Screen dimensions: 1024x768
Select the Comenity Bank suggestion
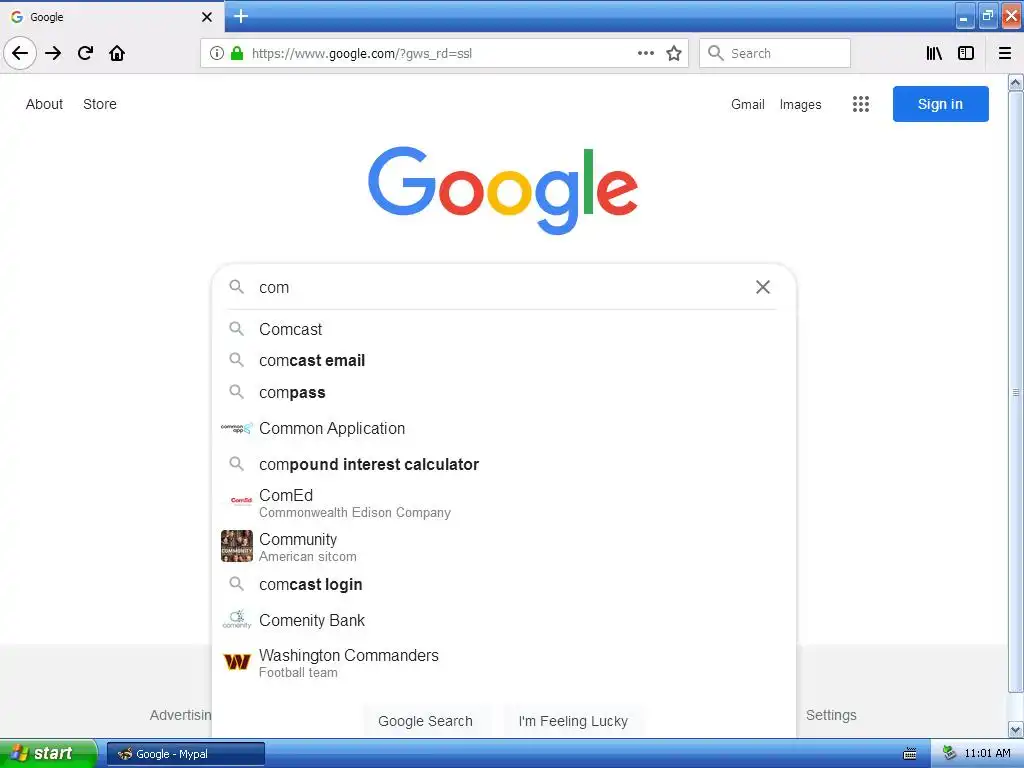(x=504, y=620)
